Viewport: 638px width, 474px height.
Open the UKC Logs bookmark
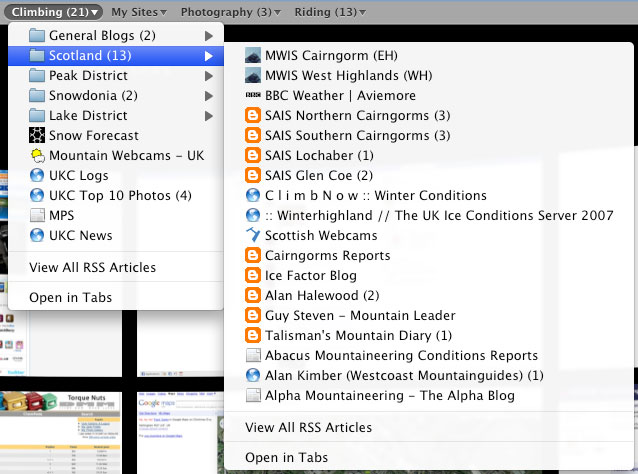pos(116,175)
